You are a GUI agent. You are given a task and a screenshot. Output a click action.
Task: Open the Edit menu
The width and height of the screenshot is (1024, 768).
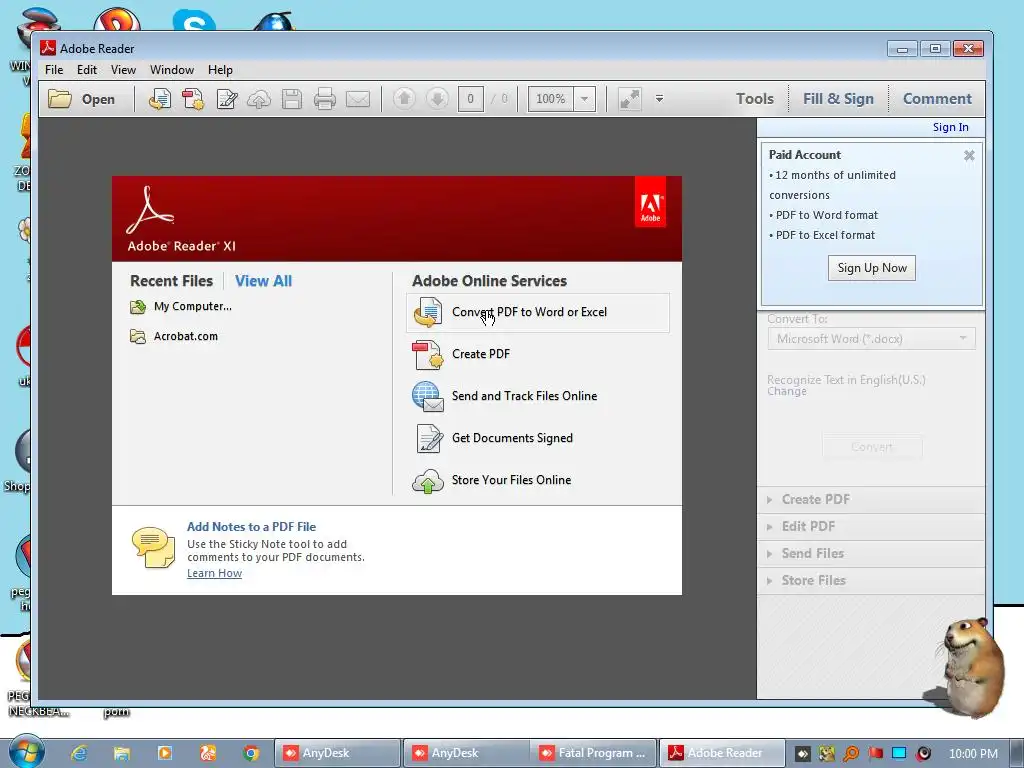[87, 70]
